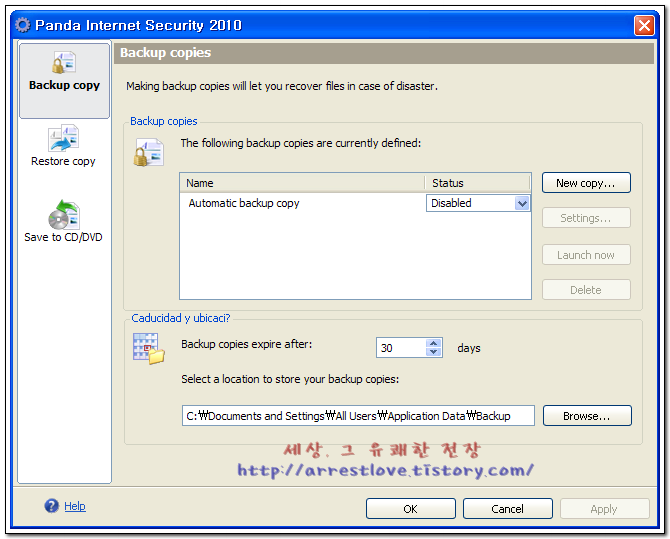Expand the Disabled status dropdown
670x539 pixels.
[x=522, y=203]
